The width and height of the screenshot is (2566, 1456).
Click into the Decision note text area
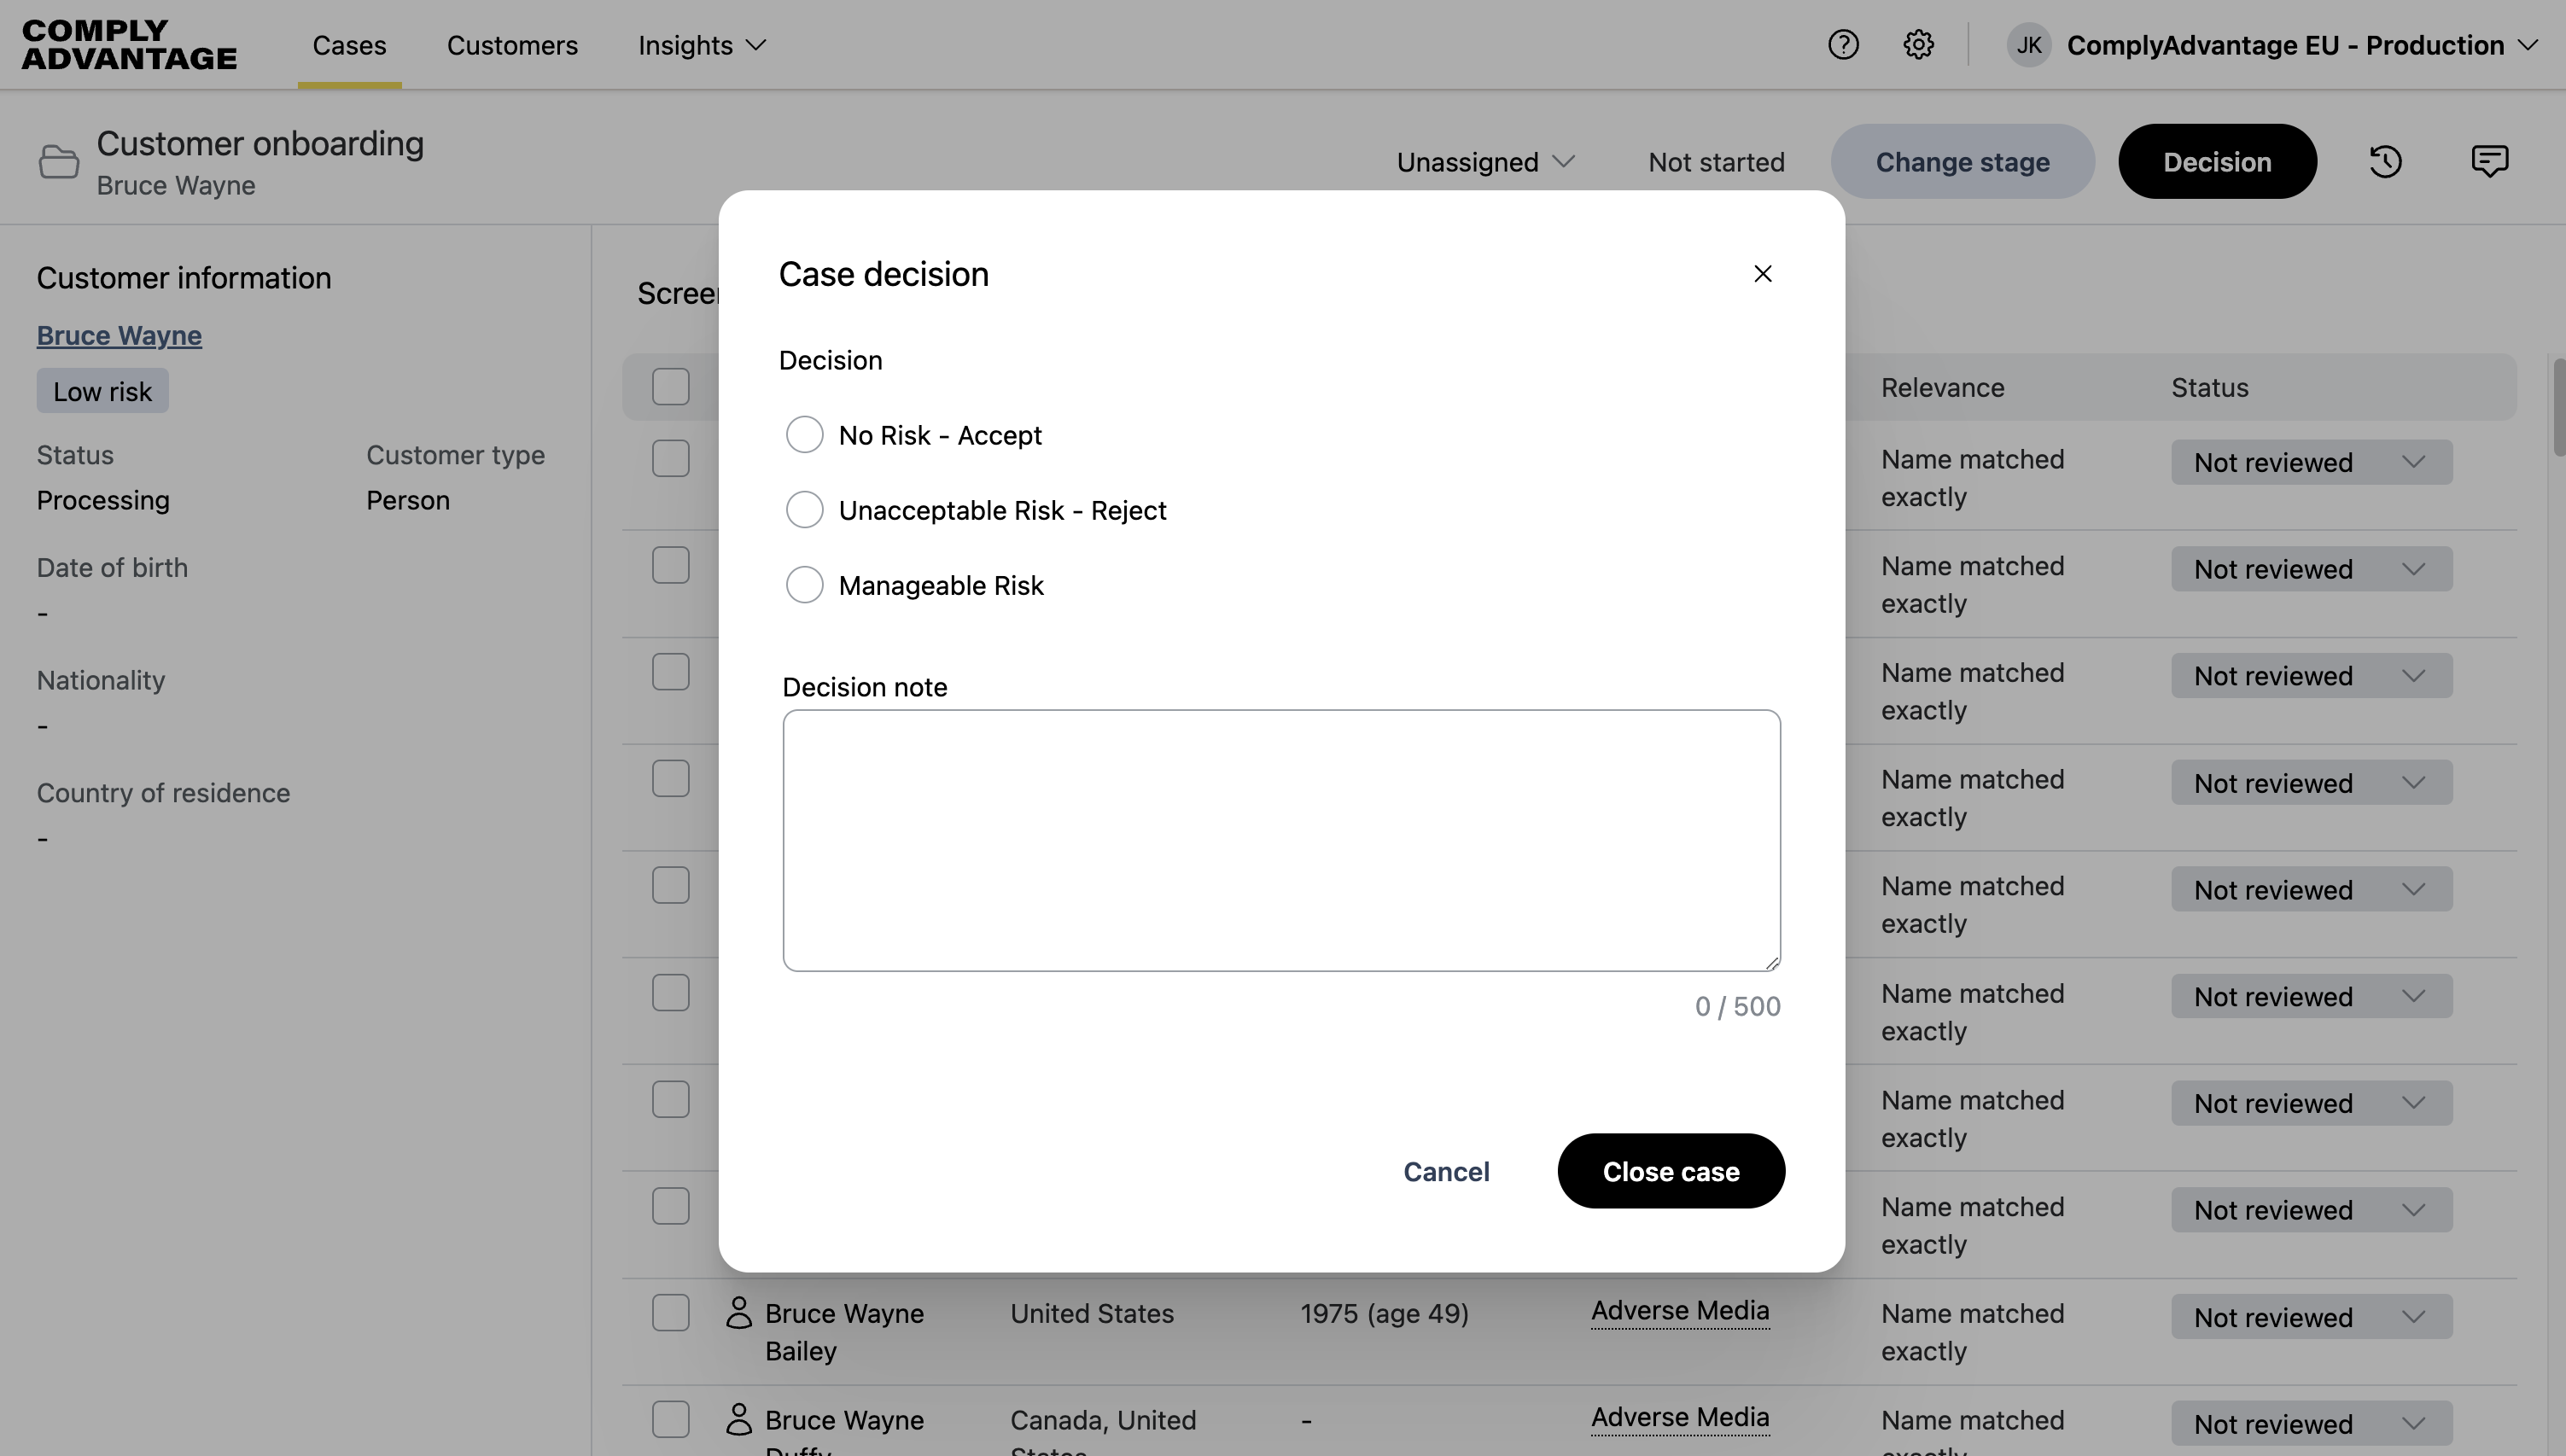[x=1281, y=840]
